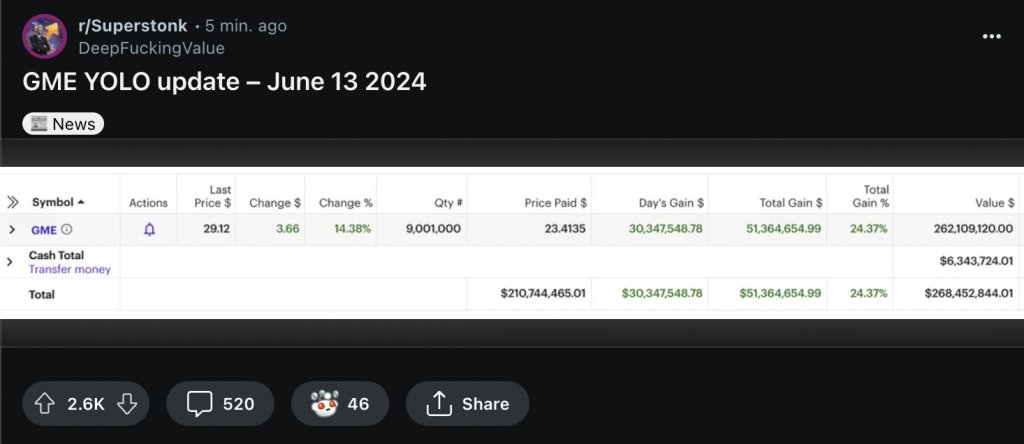The image size is (1024, 444).
Task: Visit the DeepFuckingValue user profile
Action: [151, 48]
